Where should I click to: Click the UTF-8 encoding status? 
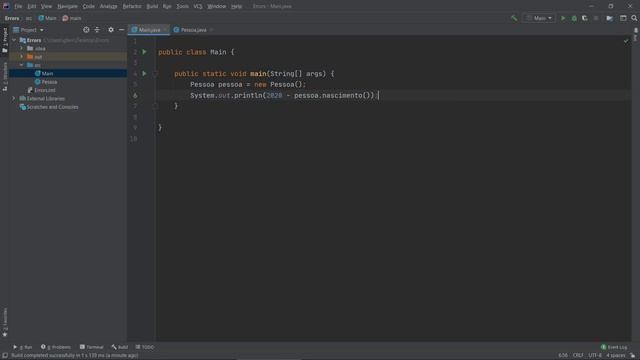point(595,356)
